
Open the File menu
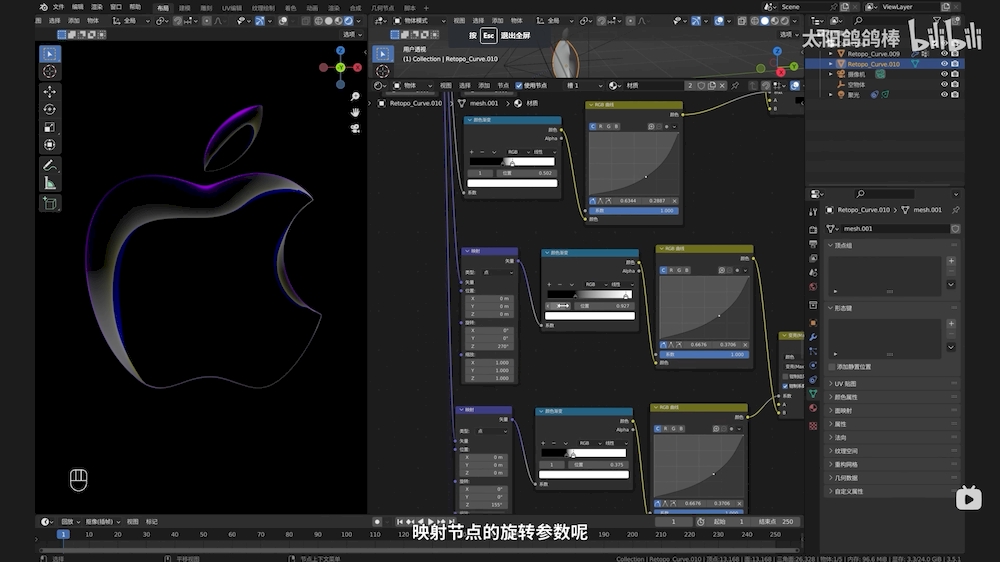(x=58, y=7)
